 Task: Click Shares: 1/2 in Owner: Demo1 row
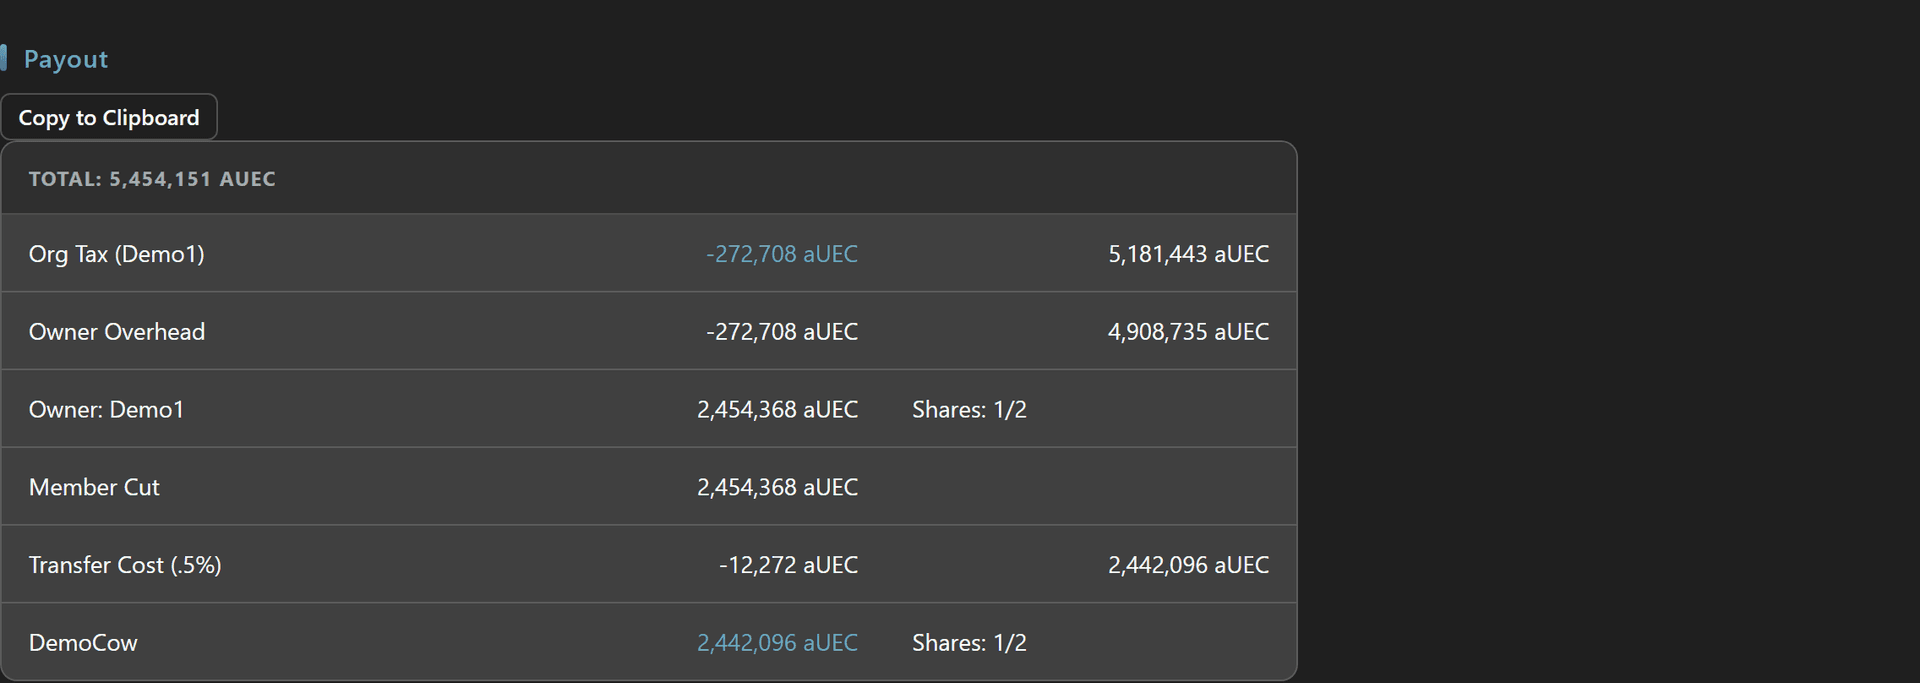click(x=969, y=410)
